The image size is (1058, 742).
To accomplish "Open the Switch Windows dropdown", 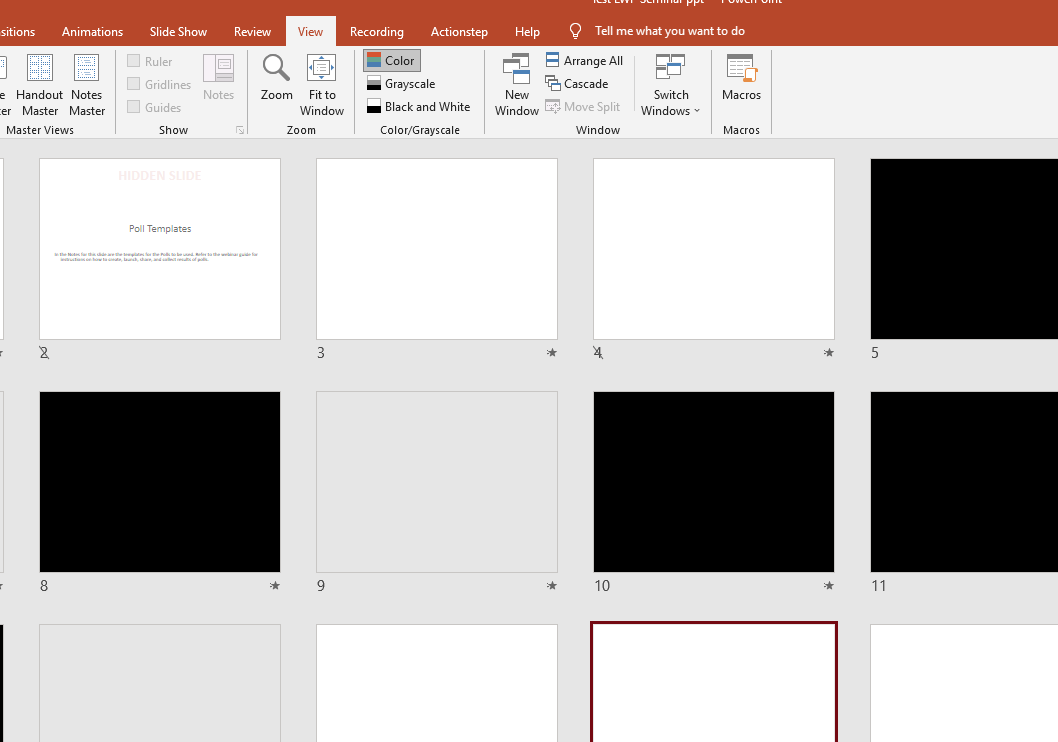I will (671, 86).
